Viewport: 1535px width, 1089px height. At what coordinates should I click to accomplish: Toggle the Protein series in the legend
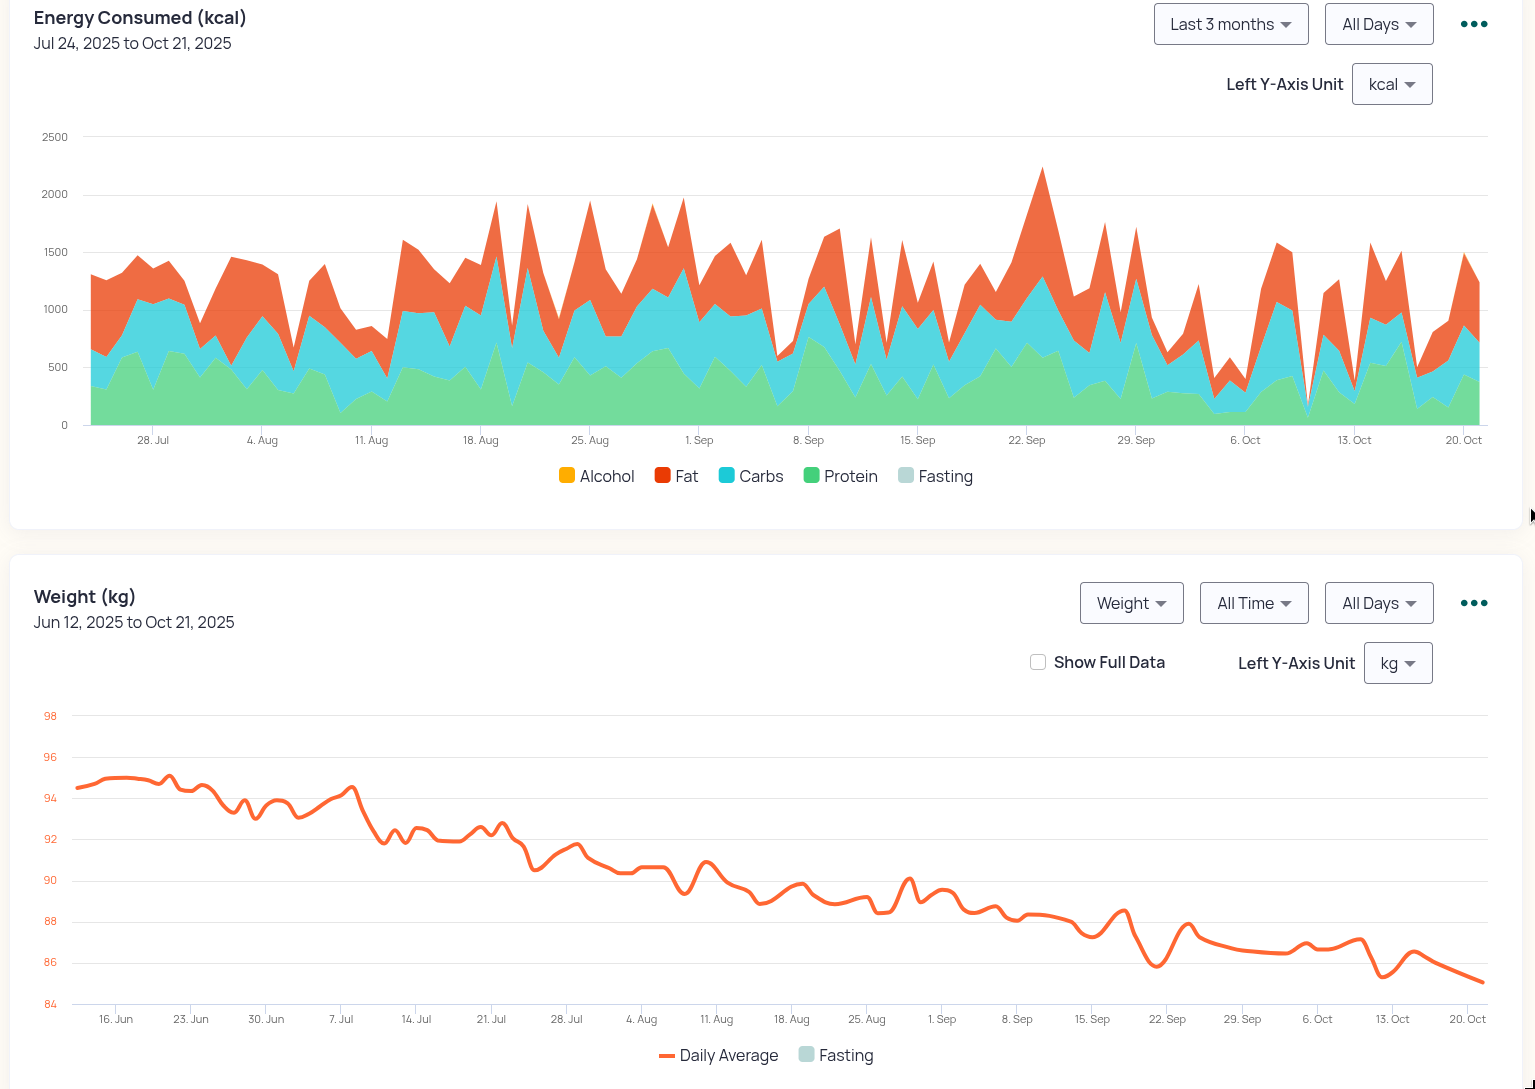coord(841,476)
